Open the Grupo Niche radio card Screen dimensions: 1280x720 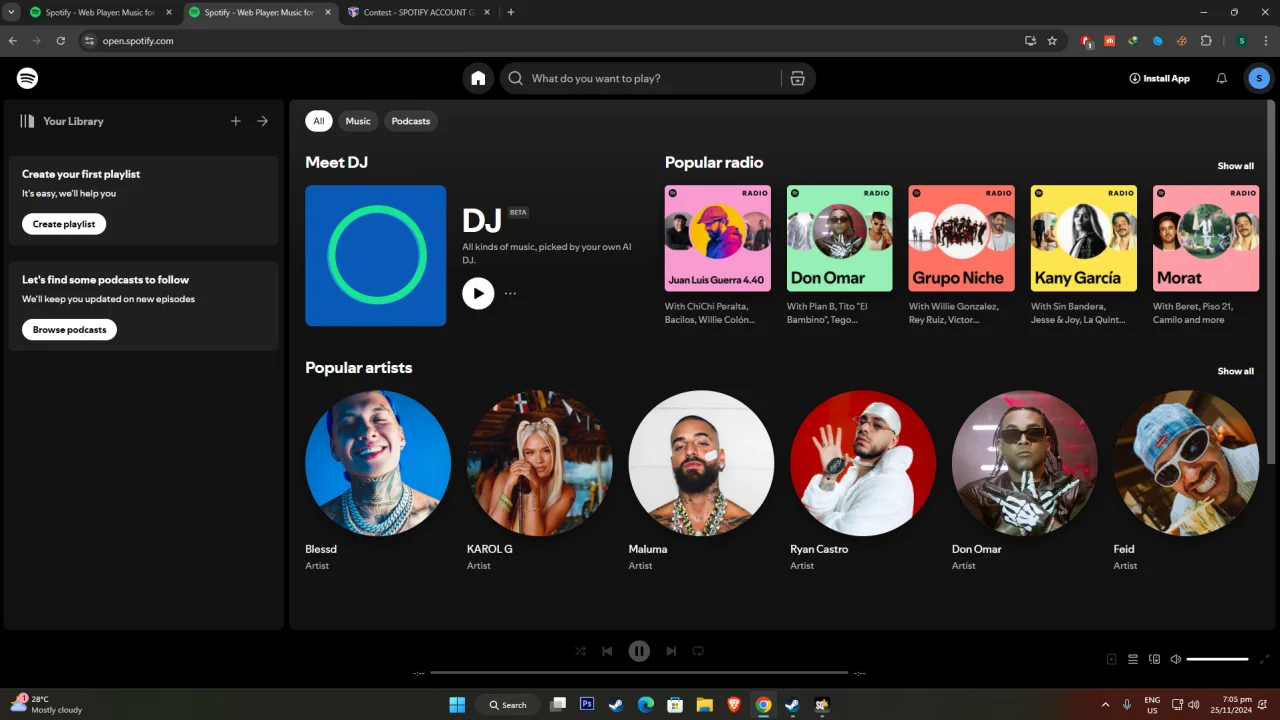962,256
